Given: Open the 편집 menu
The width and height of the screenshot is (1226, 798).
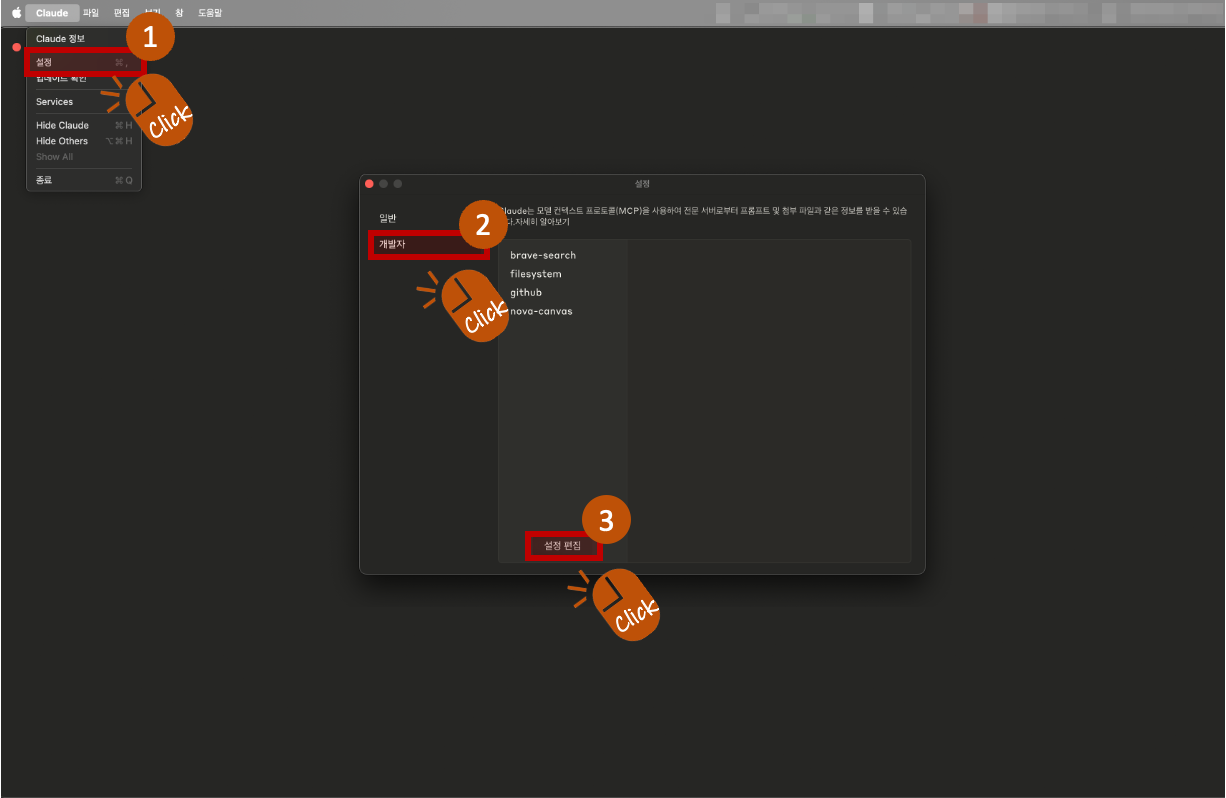Looking at the screenshot, I should pos(122,13).
